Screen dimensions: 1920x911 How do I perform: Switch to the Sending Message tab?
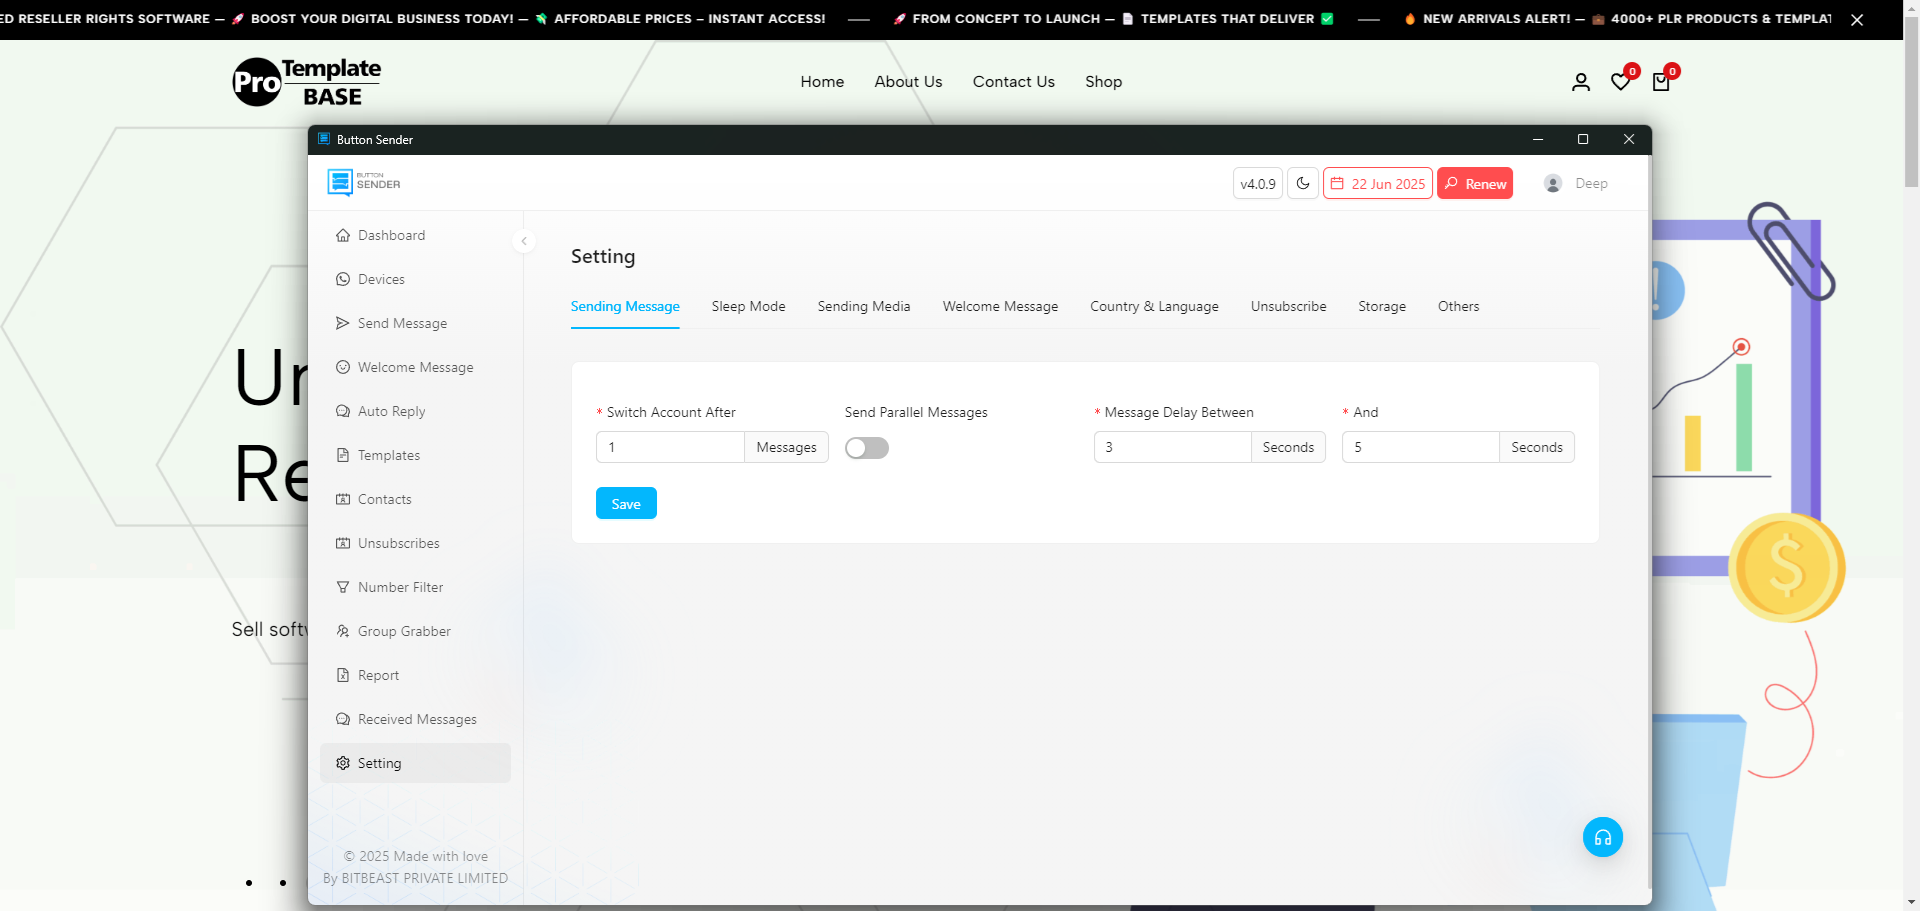(625, 306)
